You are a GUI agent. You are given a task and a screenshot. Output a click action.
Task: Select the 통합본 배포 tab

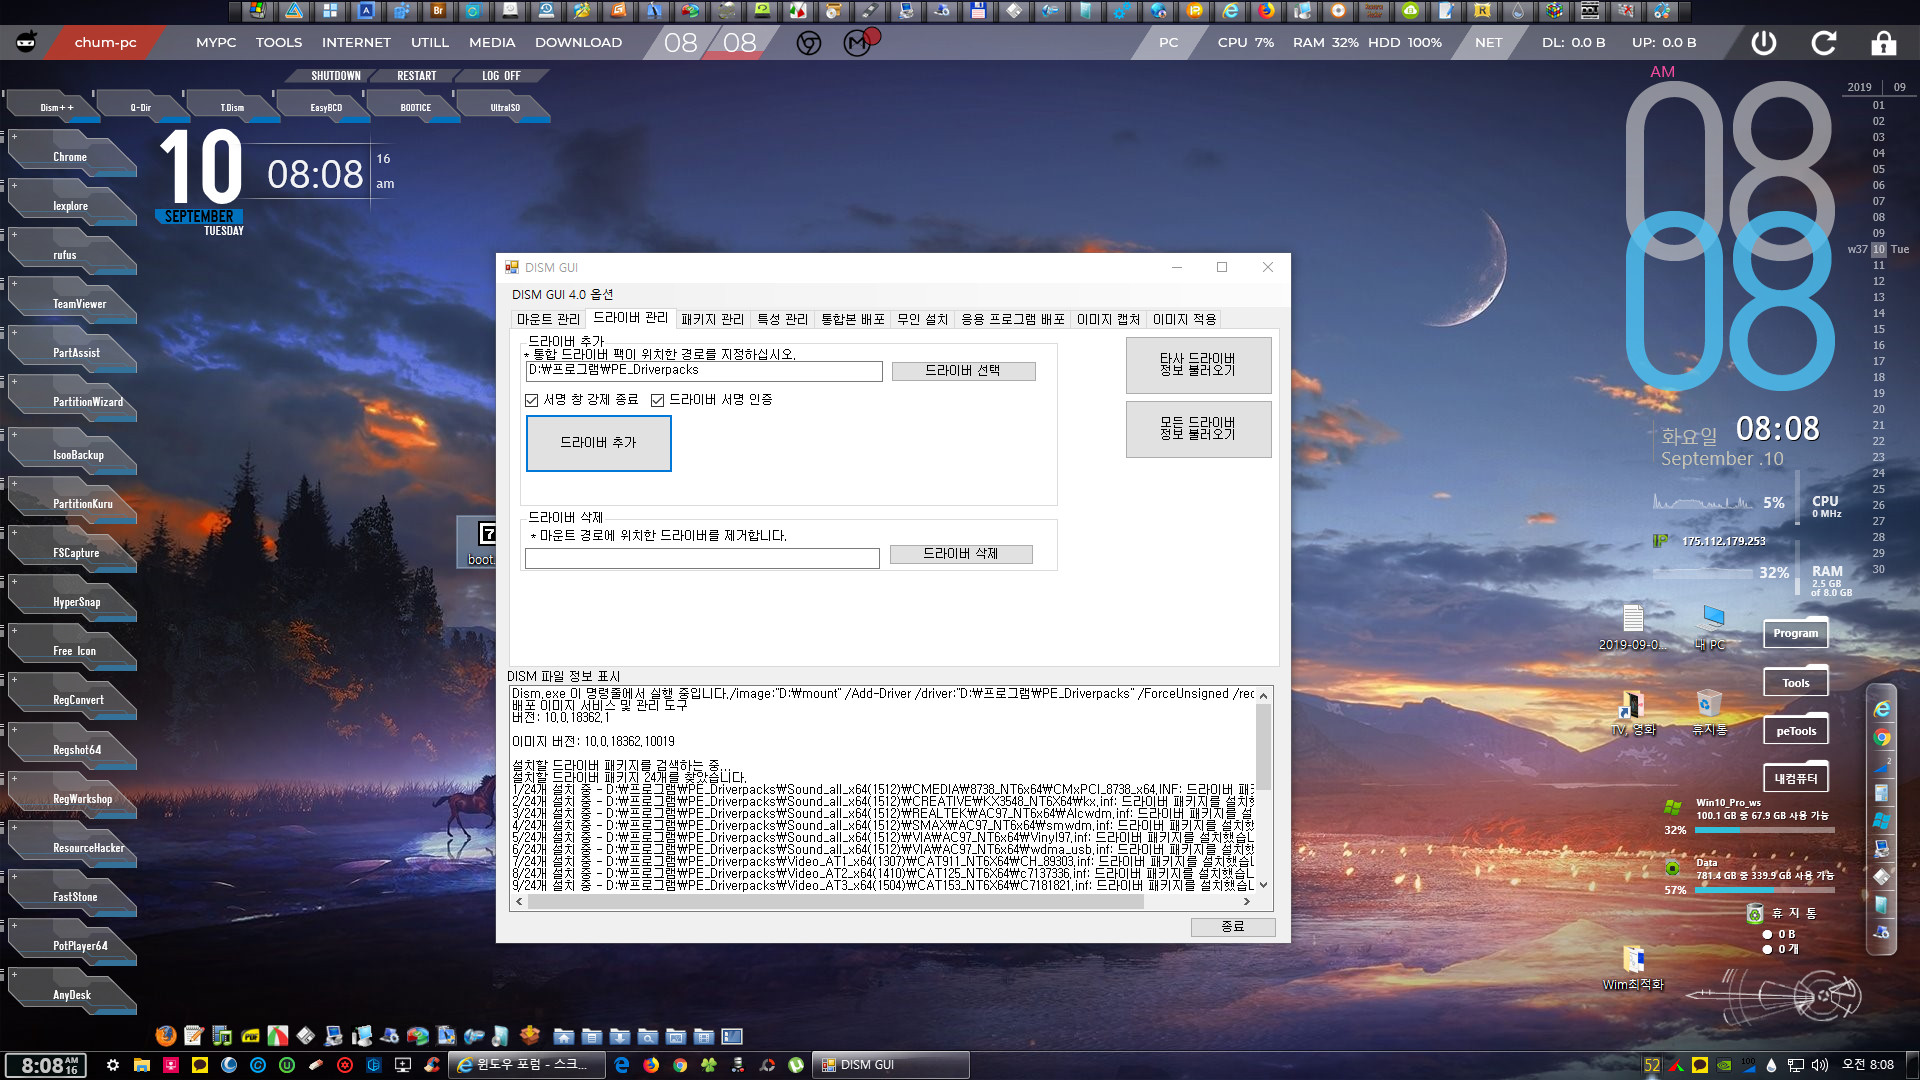click(x=853, y=319)
